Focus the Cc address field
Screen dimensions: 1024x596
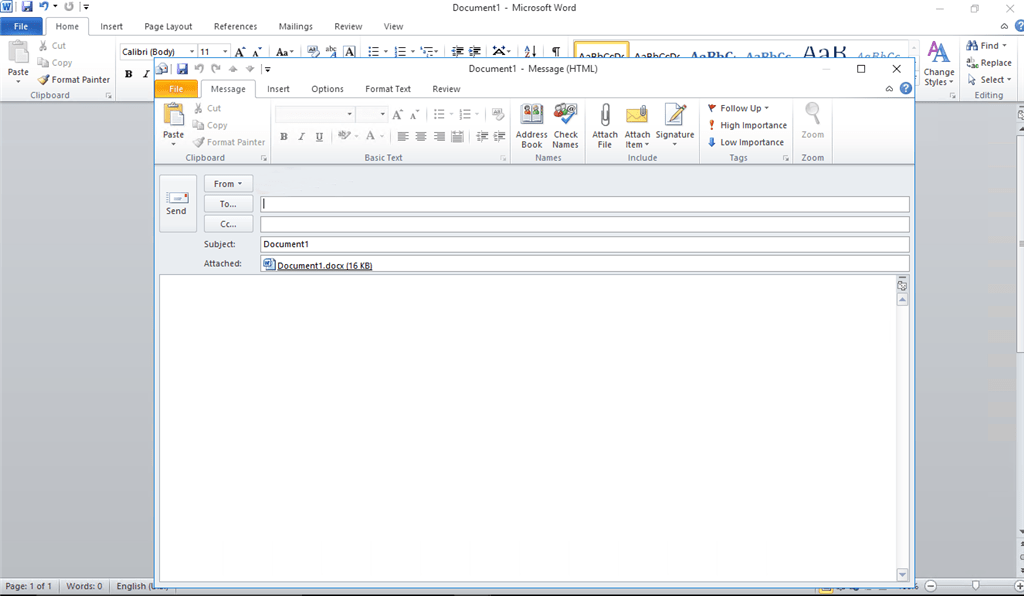tap(584, 225)
